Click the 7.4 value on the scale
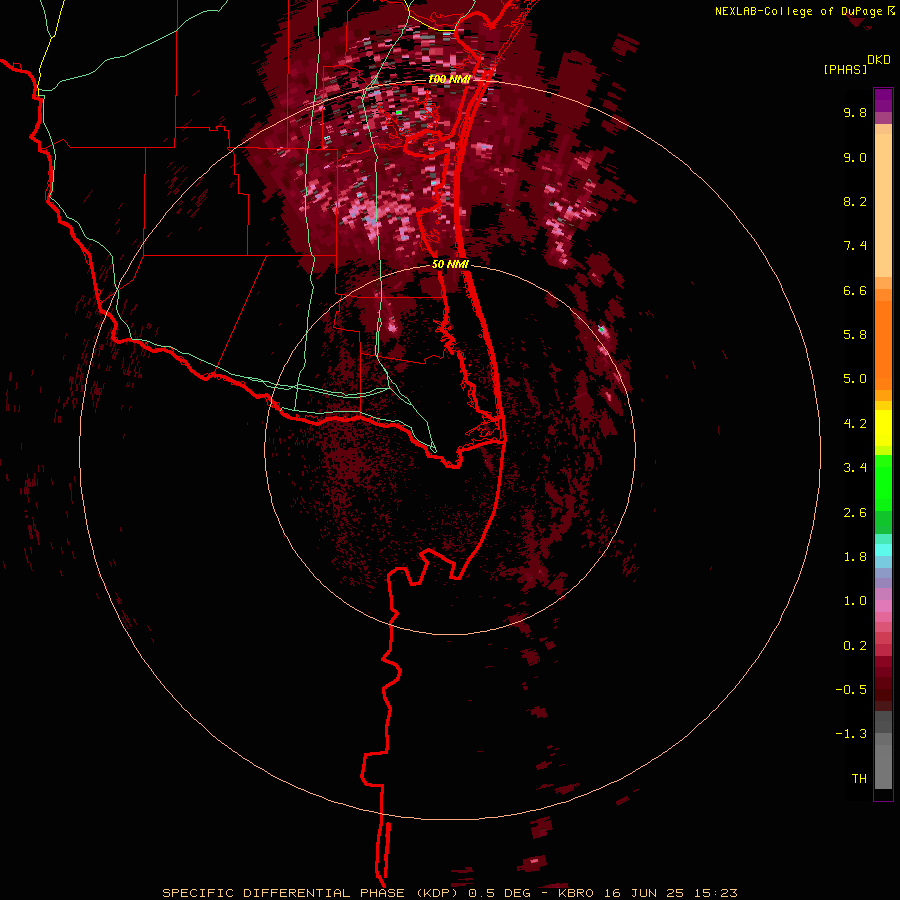900x900 pixels. point(855,246)
